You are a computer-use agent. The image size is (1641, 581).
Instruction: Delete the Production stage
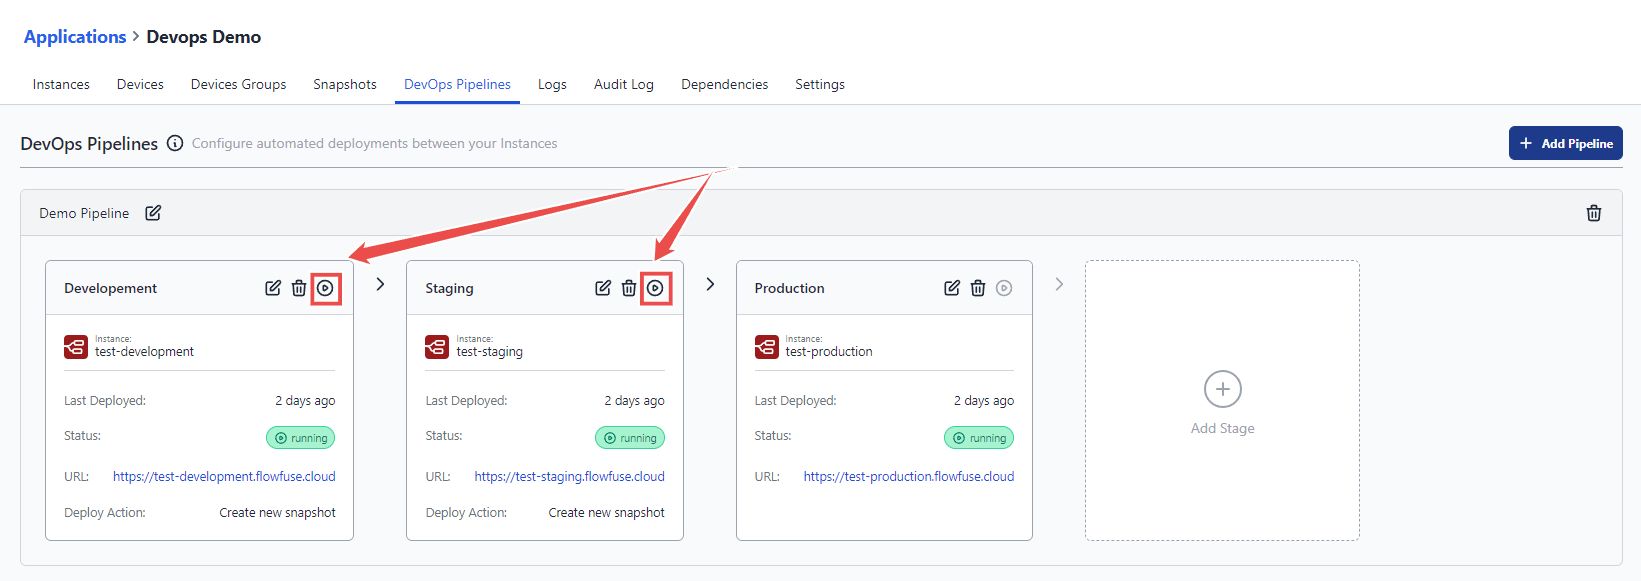(978, 288)
